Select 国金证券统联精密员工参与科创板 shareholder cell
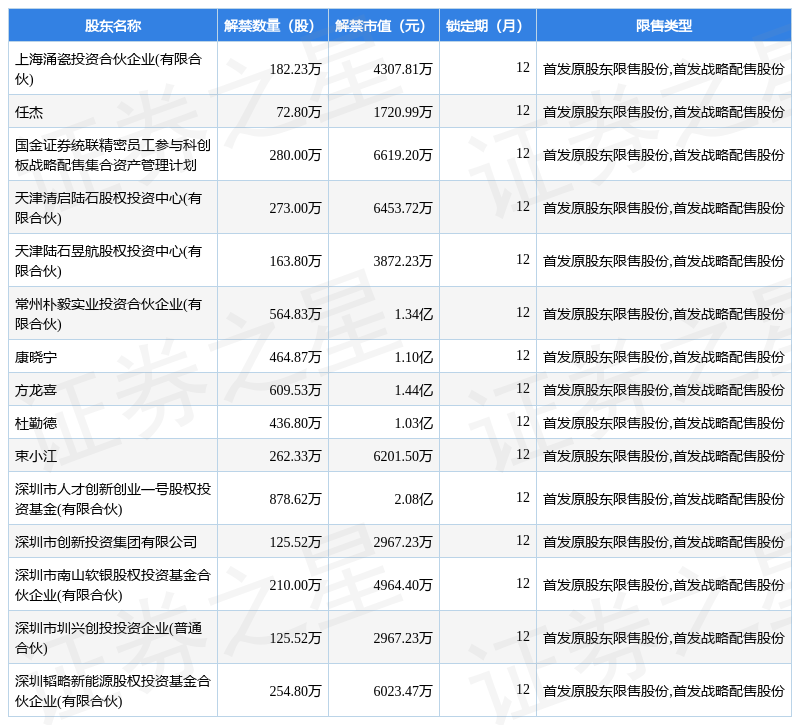Screen dimensions: 792x725 point(113,155)
